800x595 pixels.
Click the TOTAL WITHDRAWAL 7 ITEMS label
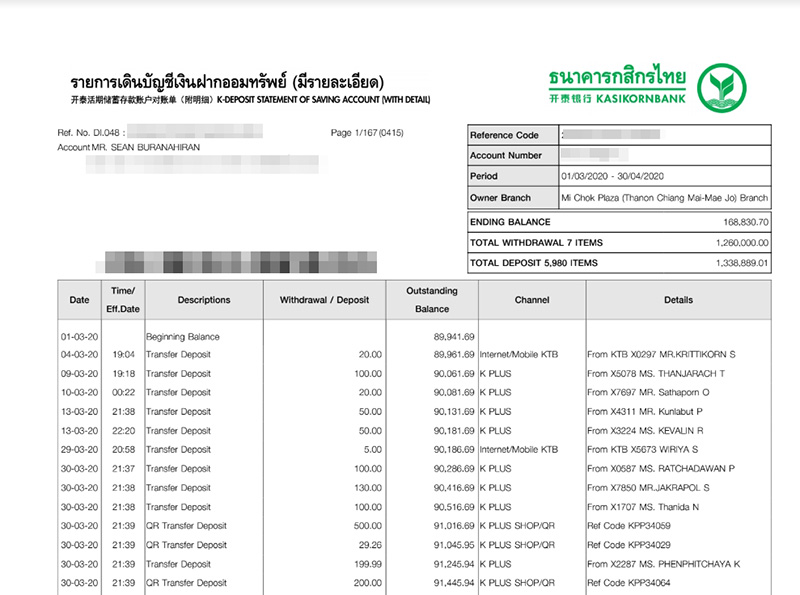coord(536,242)
